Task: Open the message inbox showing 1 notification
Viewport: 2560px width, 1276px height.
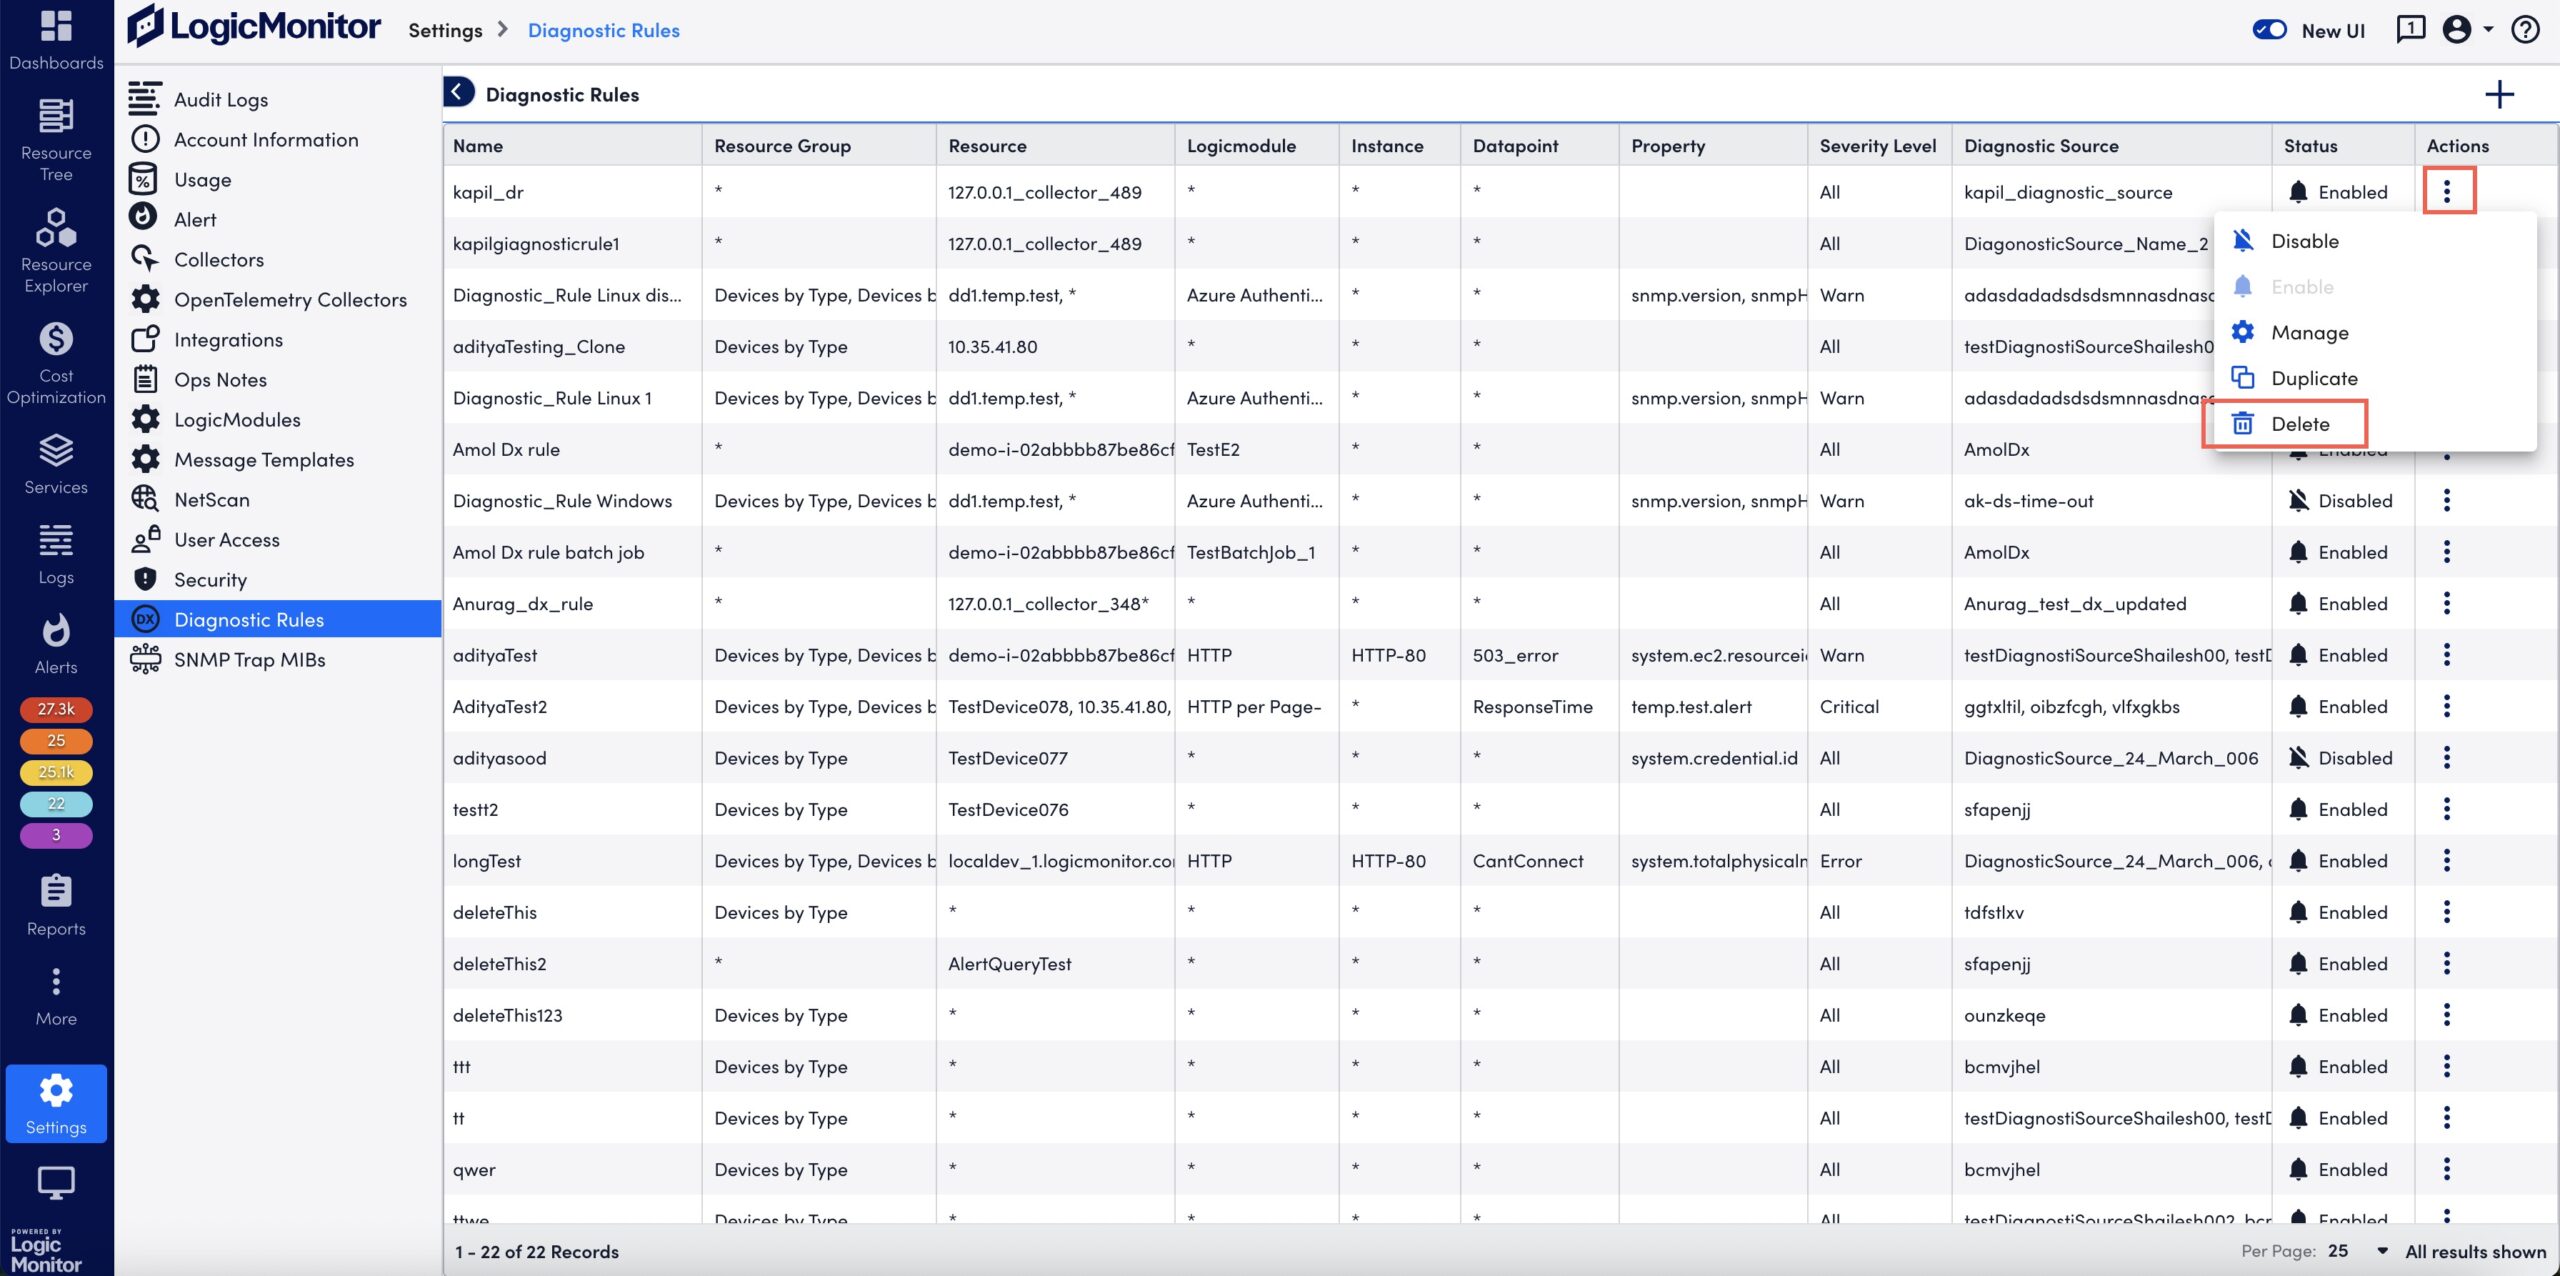Action: (2410, 29)
